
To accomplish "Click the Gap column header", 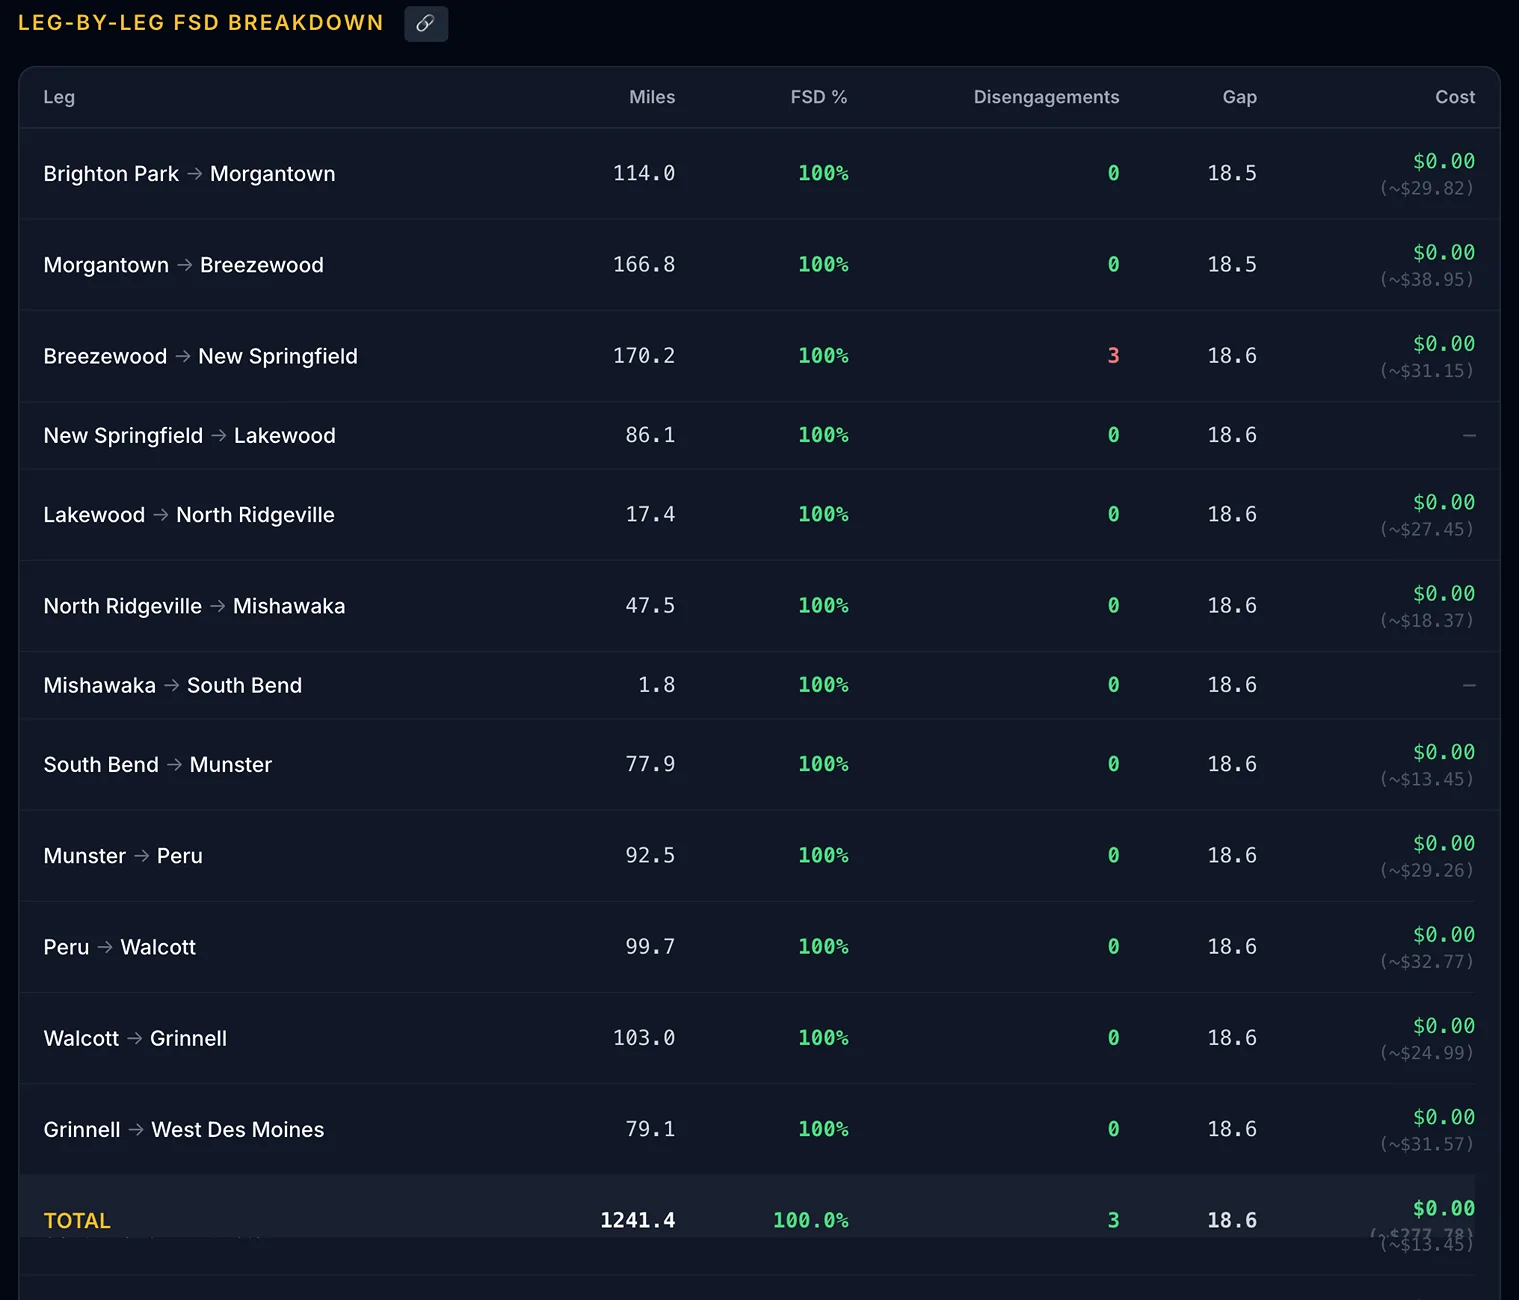I will 1239,97.
